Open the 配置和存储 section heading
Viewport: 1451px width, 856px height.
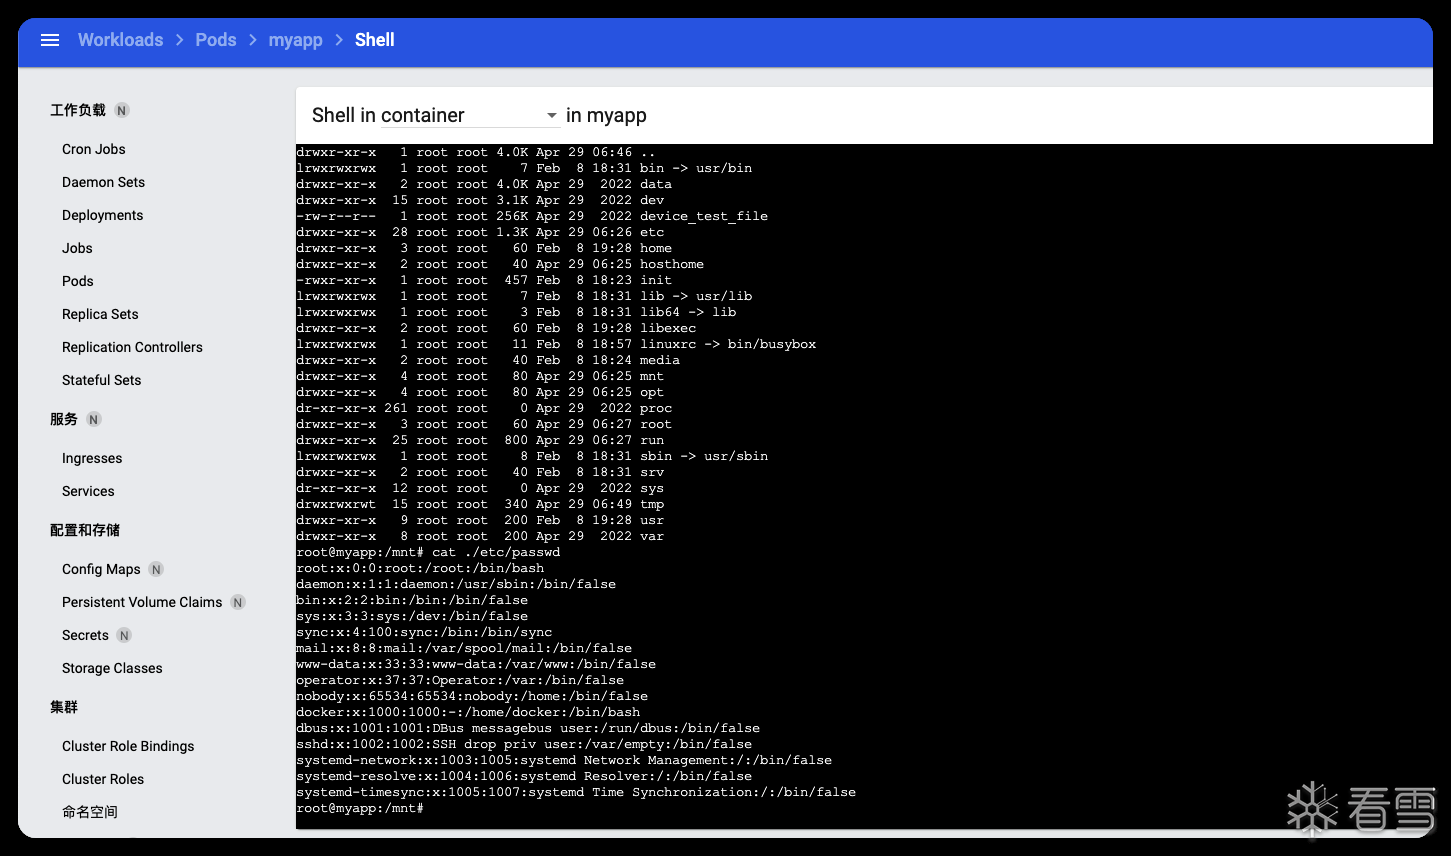click(x=85, y=530)
